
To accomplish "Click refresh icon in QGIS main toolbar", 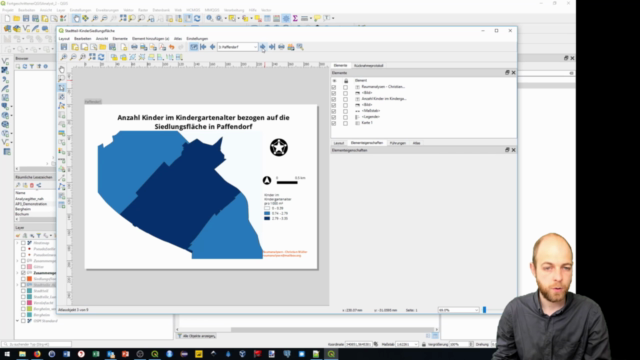I will pyautogui.click(x=197, y=18).
